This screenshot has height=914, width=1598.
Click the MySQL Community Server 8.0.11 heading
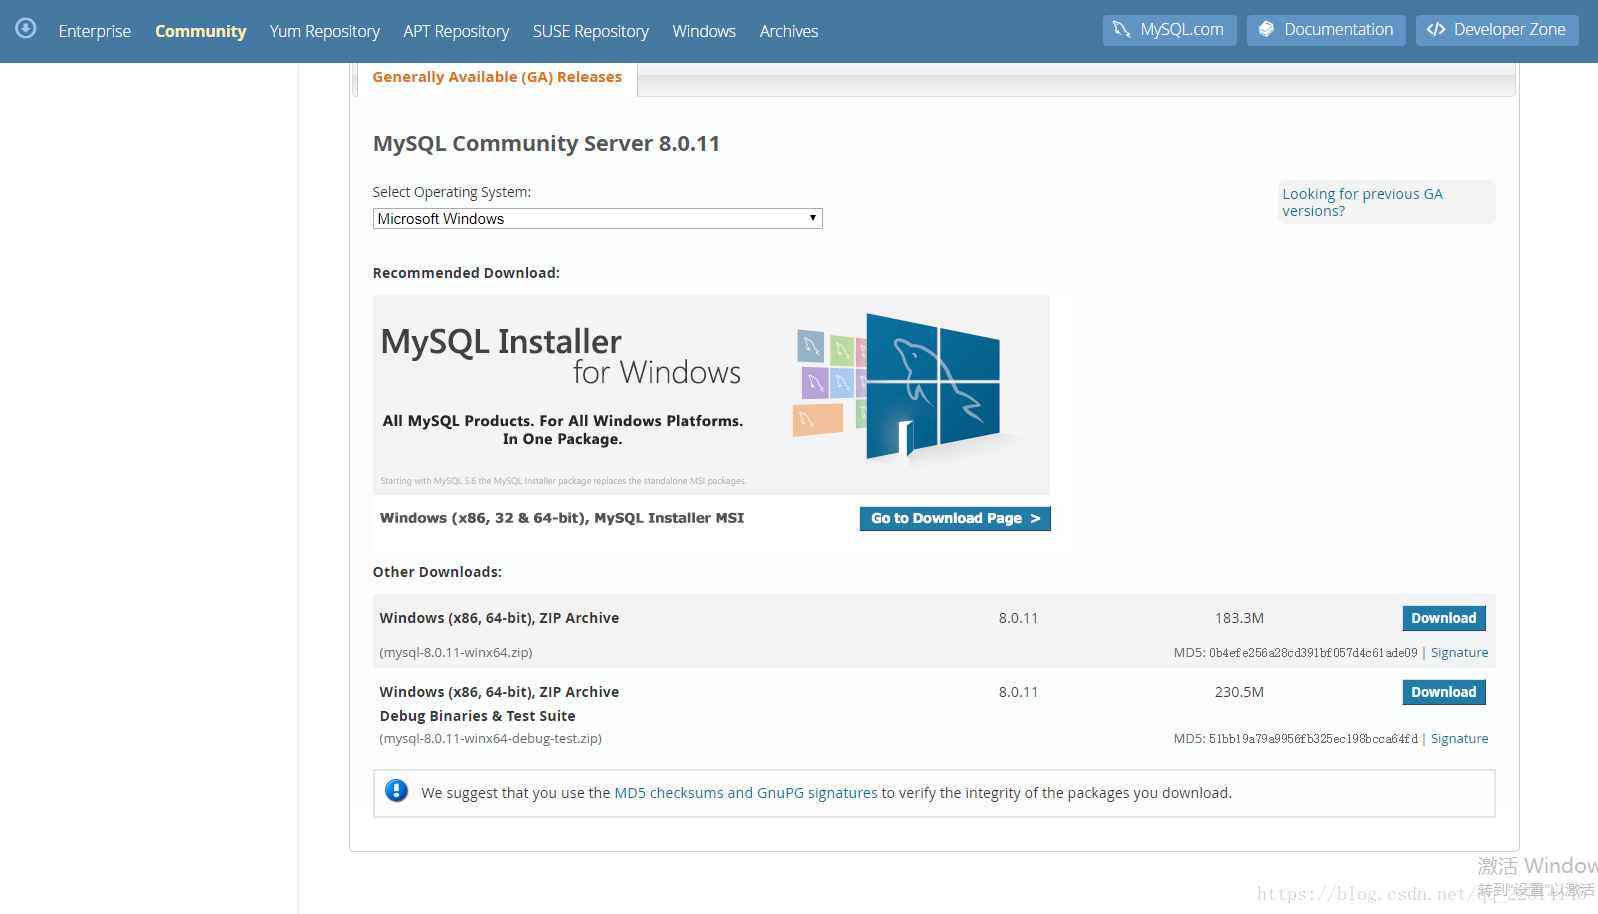click(546, 143)
